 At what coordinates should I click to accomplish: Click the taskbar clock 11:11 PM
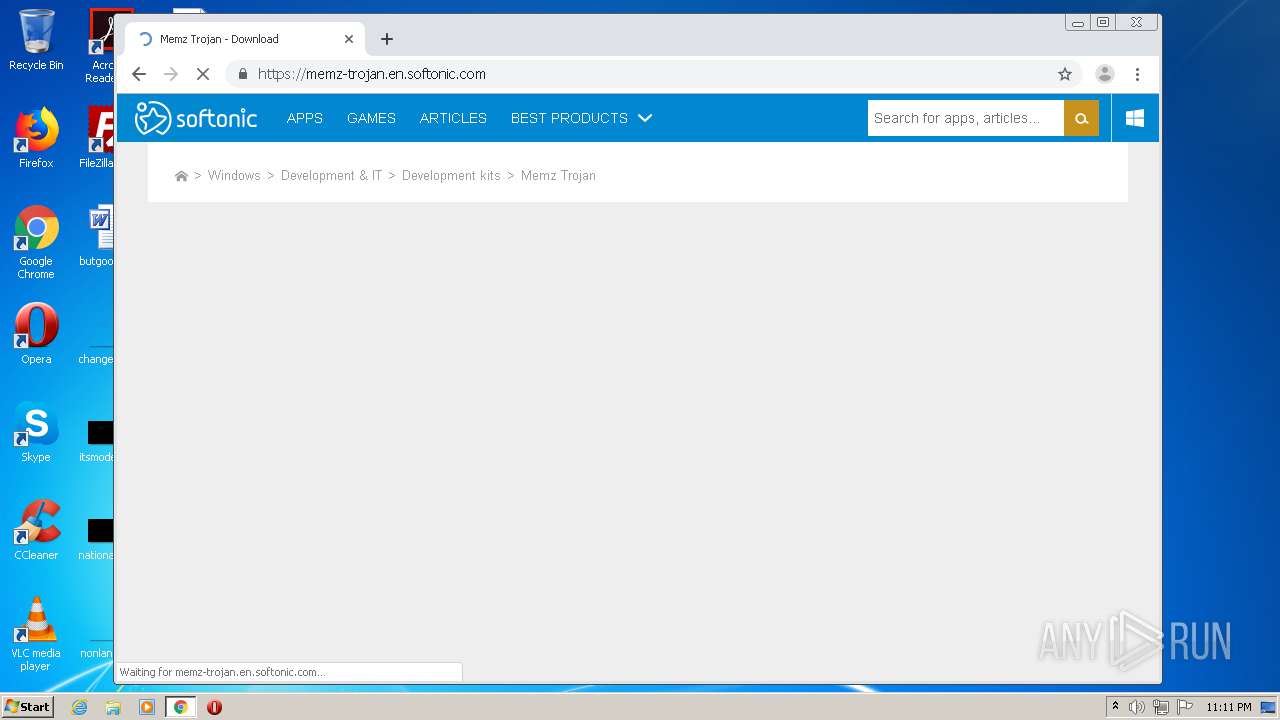click(1229, 707)
